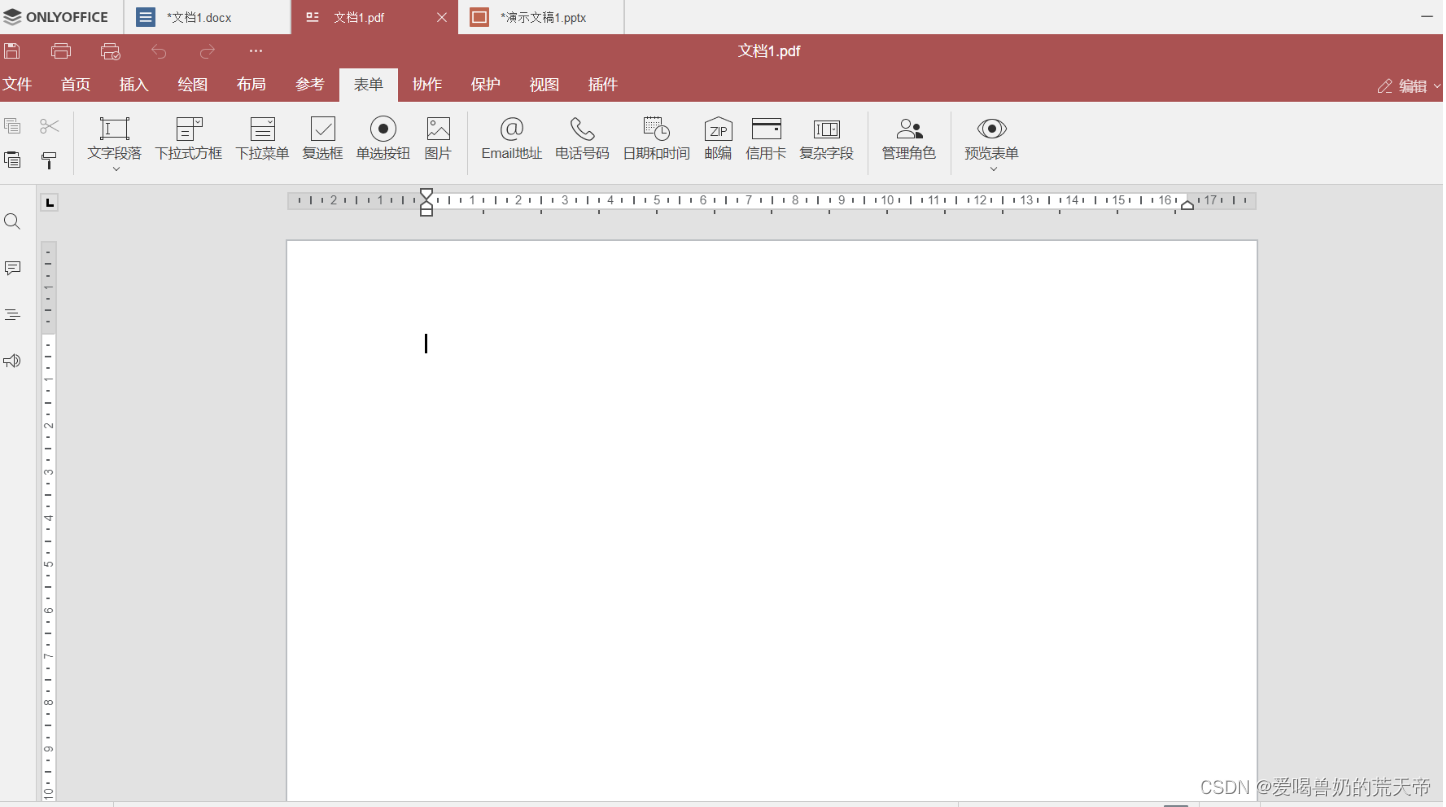The image size is (1446, 807).
Task: Insert a 下拉式方框 combo box
Action: click(189, 138)
